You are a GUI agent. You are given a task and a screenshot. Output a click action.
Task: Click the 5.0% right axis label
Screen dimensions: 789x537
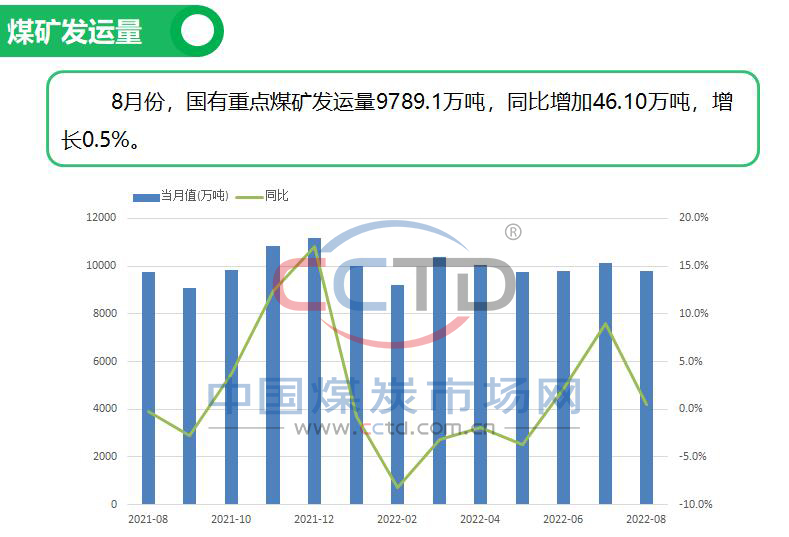coord(690,361)
